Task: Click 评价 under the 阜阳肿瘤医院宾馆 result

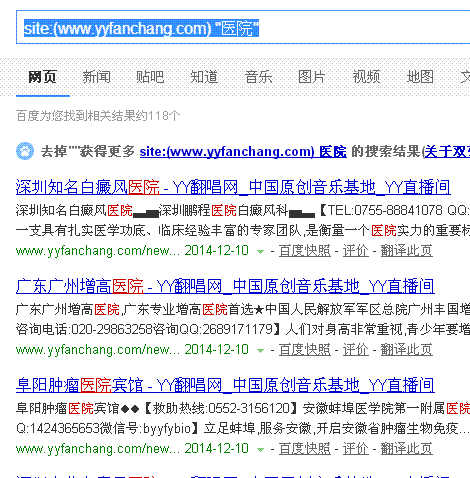Action: 356,449
